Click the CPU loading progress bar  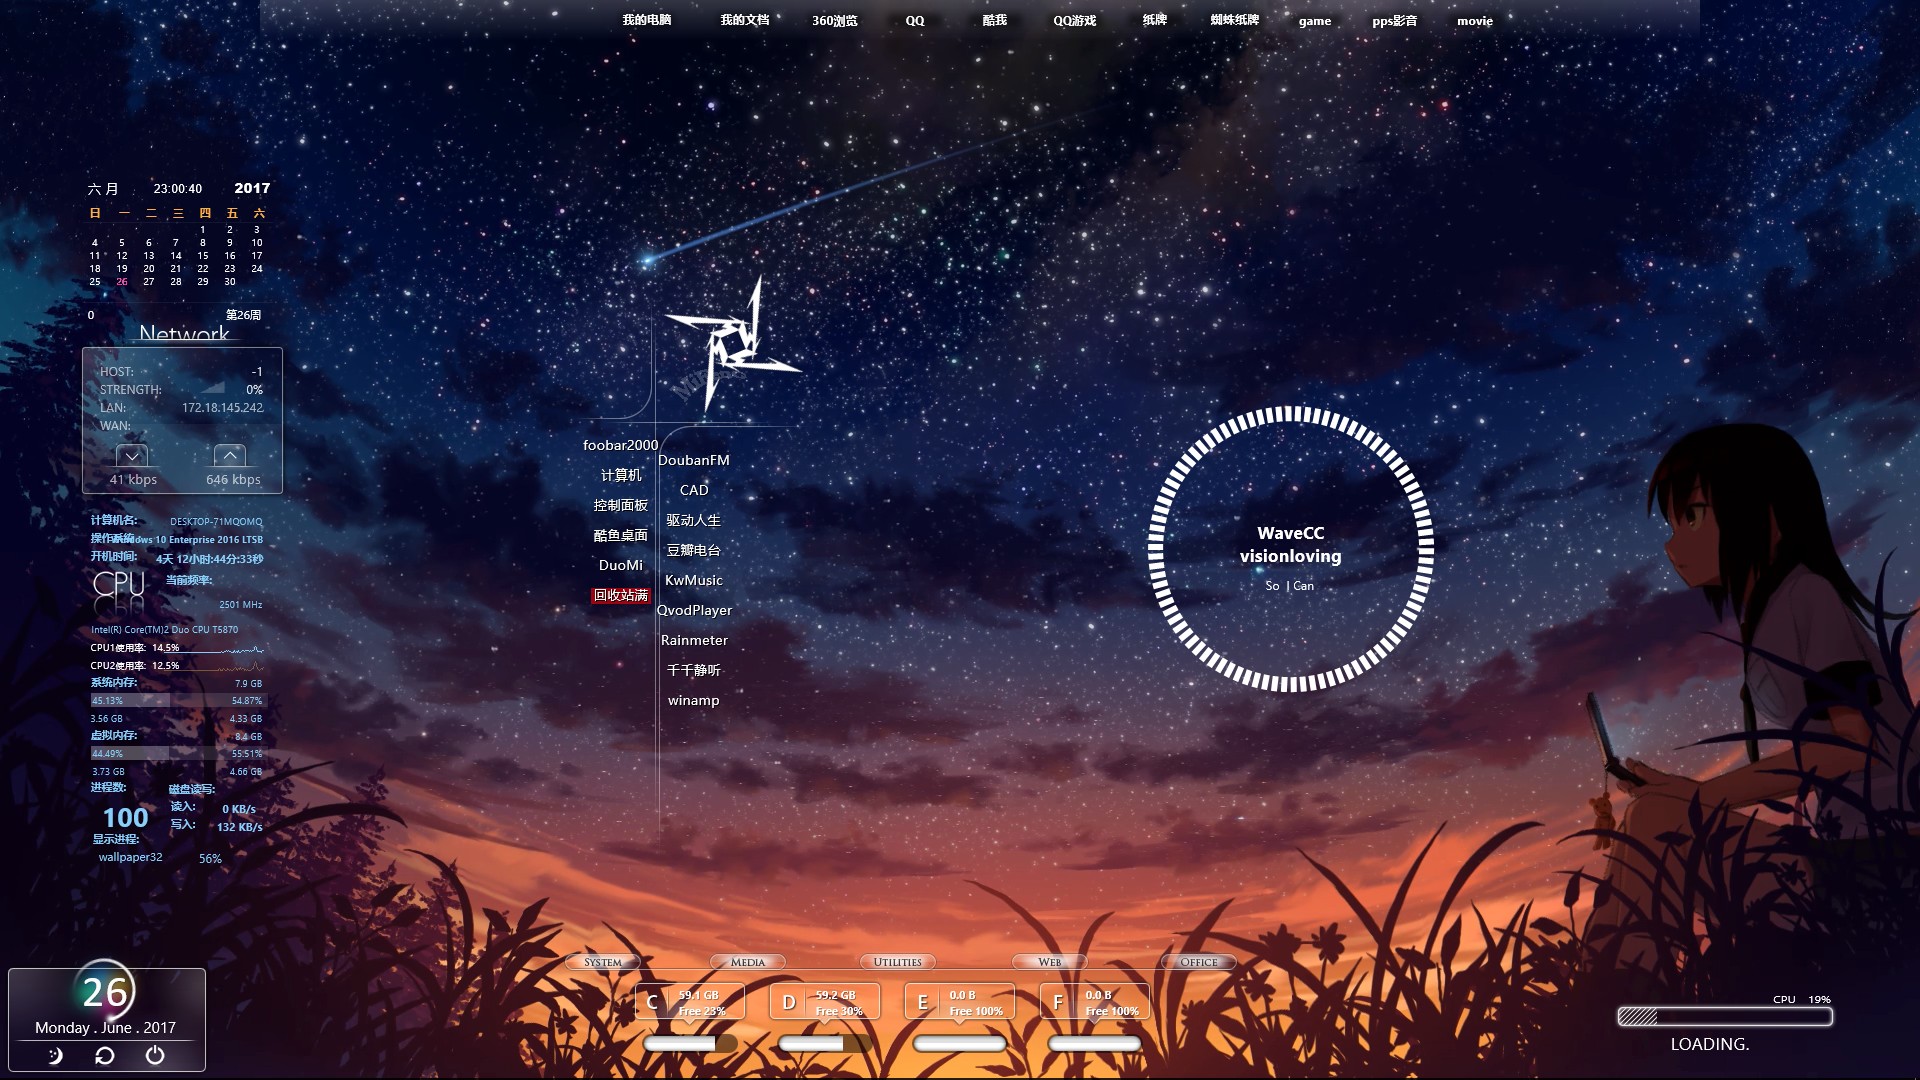[1725, 1016]
